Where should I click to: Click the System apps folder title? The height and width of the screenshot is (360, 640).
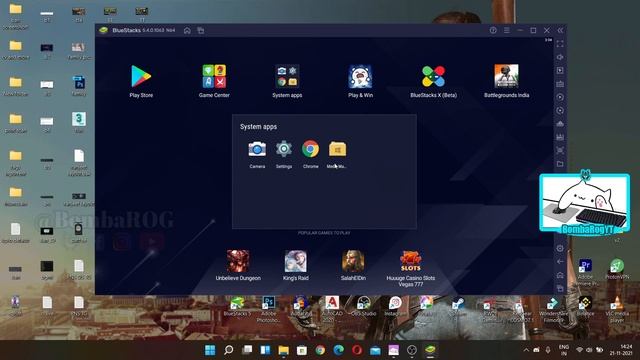click(x=258, y=127)
